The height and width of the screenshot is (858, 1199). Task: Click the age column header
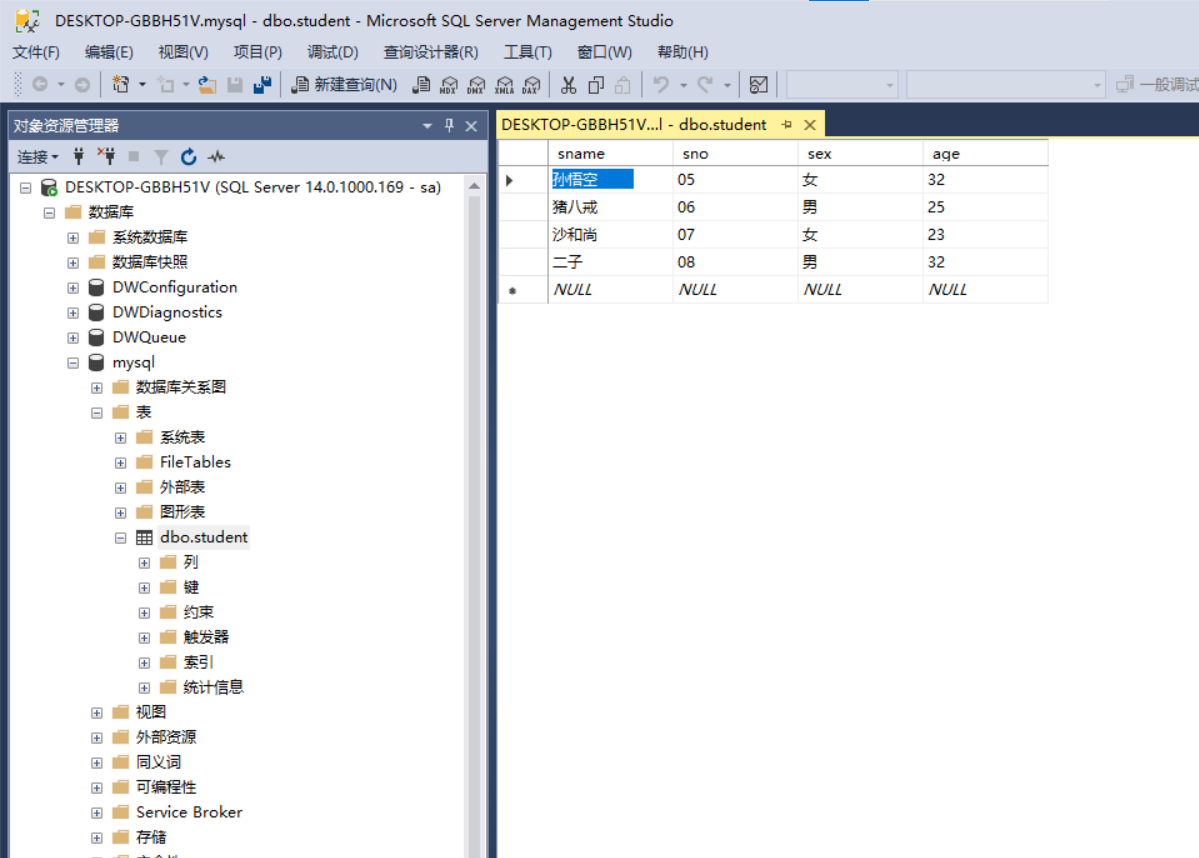(x=985, y=154)
